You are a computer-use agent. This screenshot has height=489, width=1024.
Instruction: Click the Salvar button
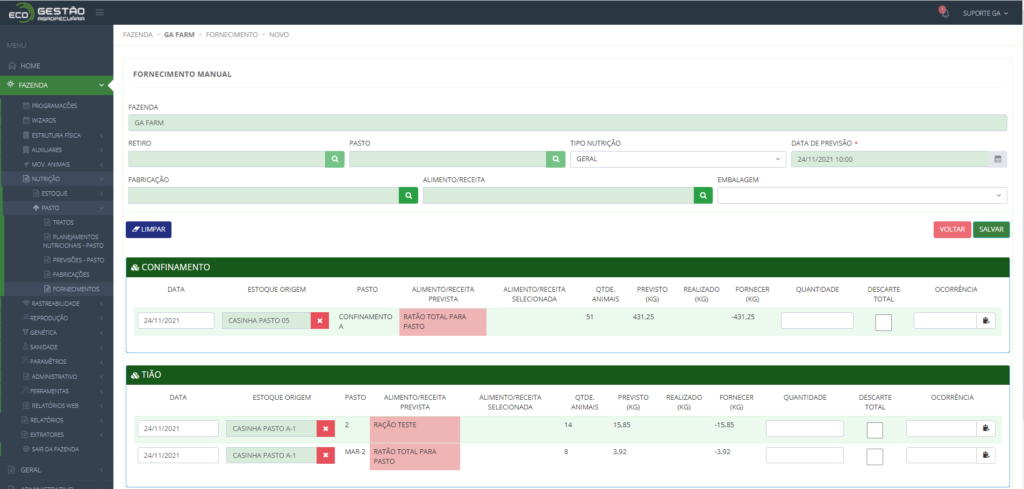tap(991, 230)
